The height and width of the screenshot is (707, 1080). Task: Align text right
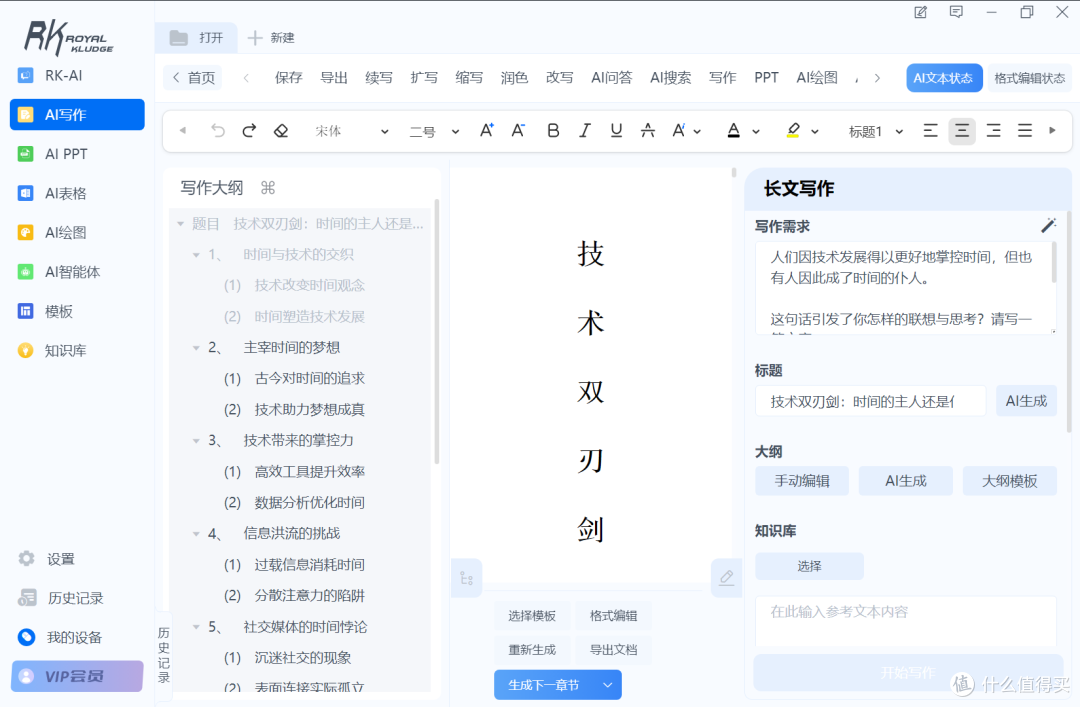[993, 130]
